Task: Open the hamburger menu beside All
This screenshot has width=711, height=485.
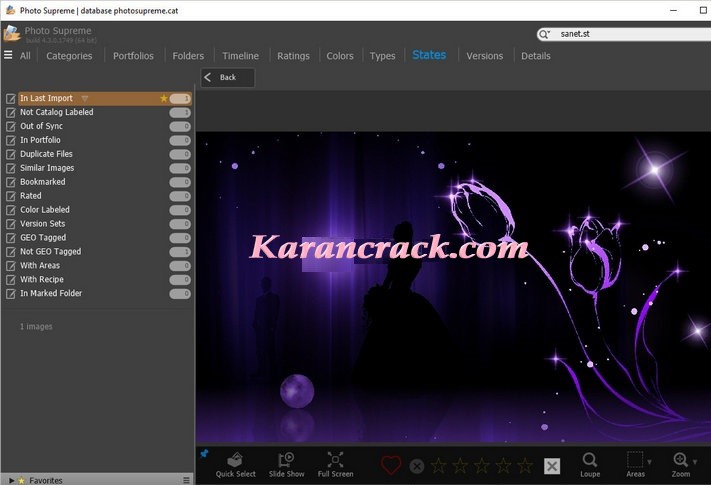Action: point(8,55)
